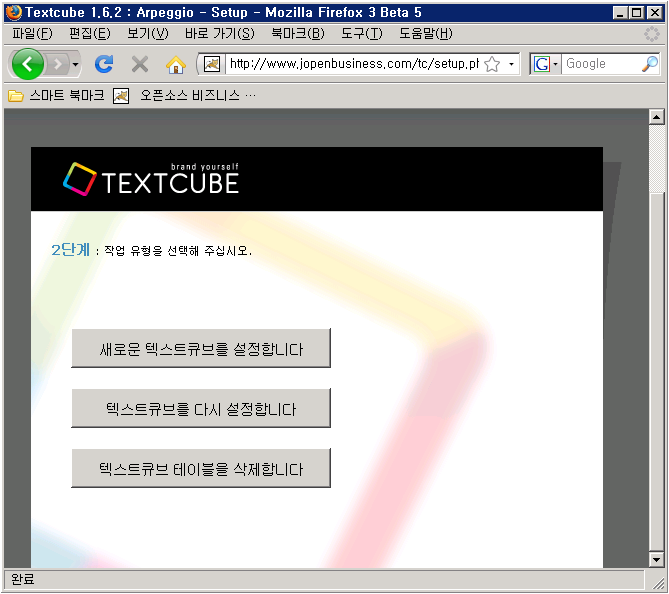Click 텍스트큐브를 다시 설정합니다 button
This screenshot has width=669, height=594.
point(201,408)
